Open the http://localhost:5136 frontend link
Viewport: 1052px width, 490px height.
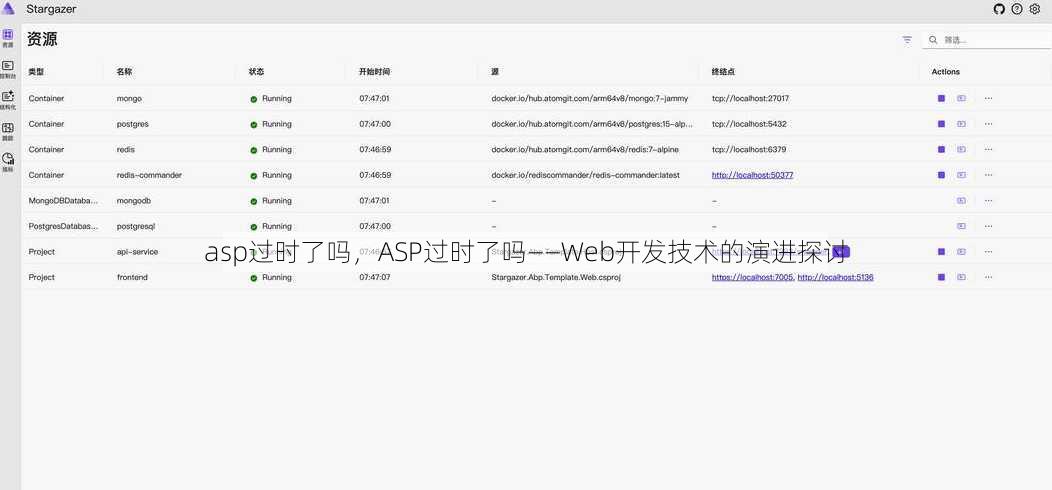[x=835, y=277]
